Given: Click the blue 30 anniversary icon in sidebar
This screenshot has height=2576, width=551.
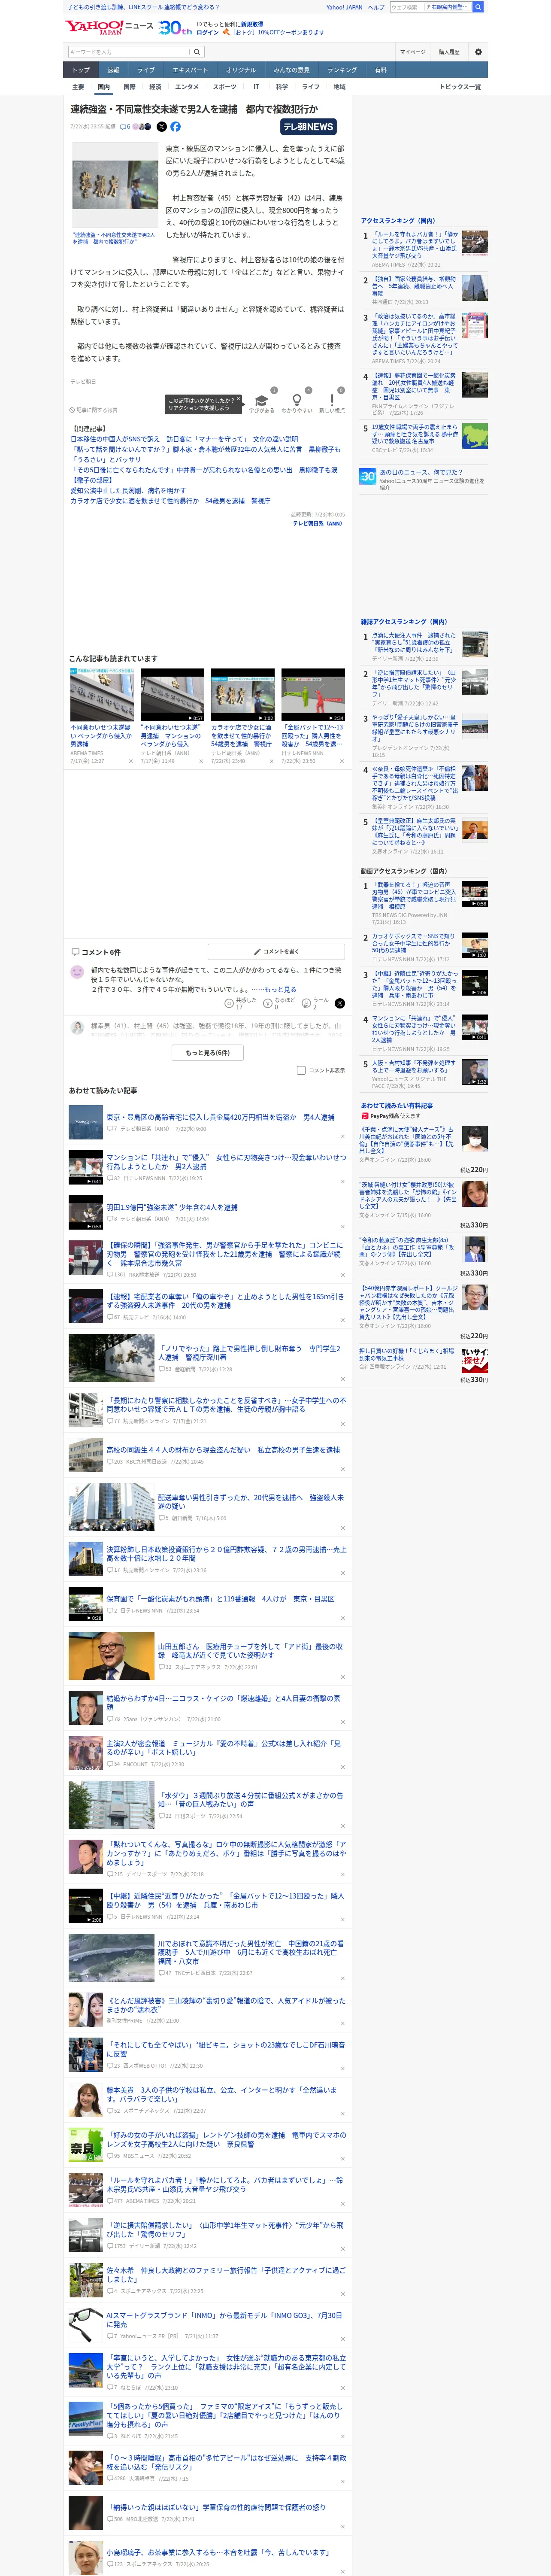Looking at the screenshot, I should (368, 477).
